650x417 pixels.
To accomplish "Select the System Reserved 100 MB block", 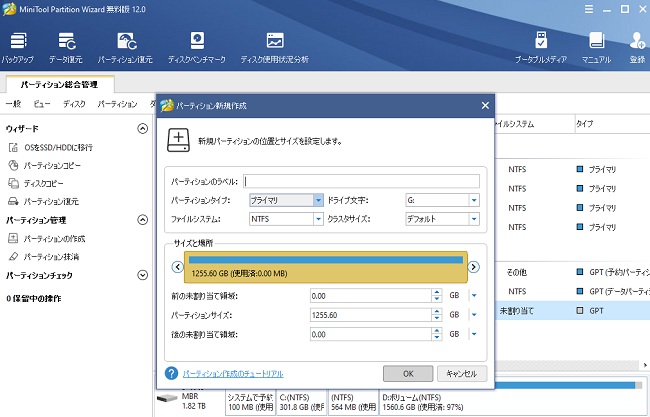I will 250,402.
